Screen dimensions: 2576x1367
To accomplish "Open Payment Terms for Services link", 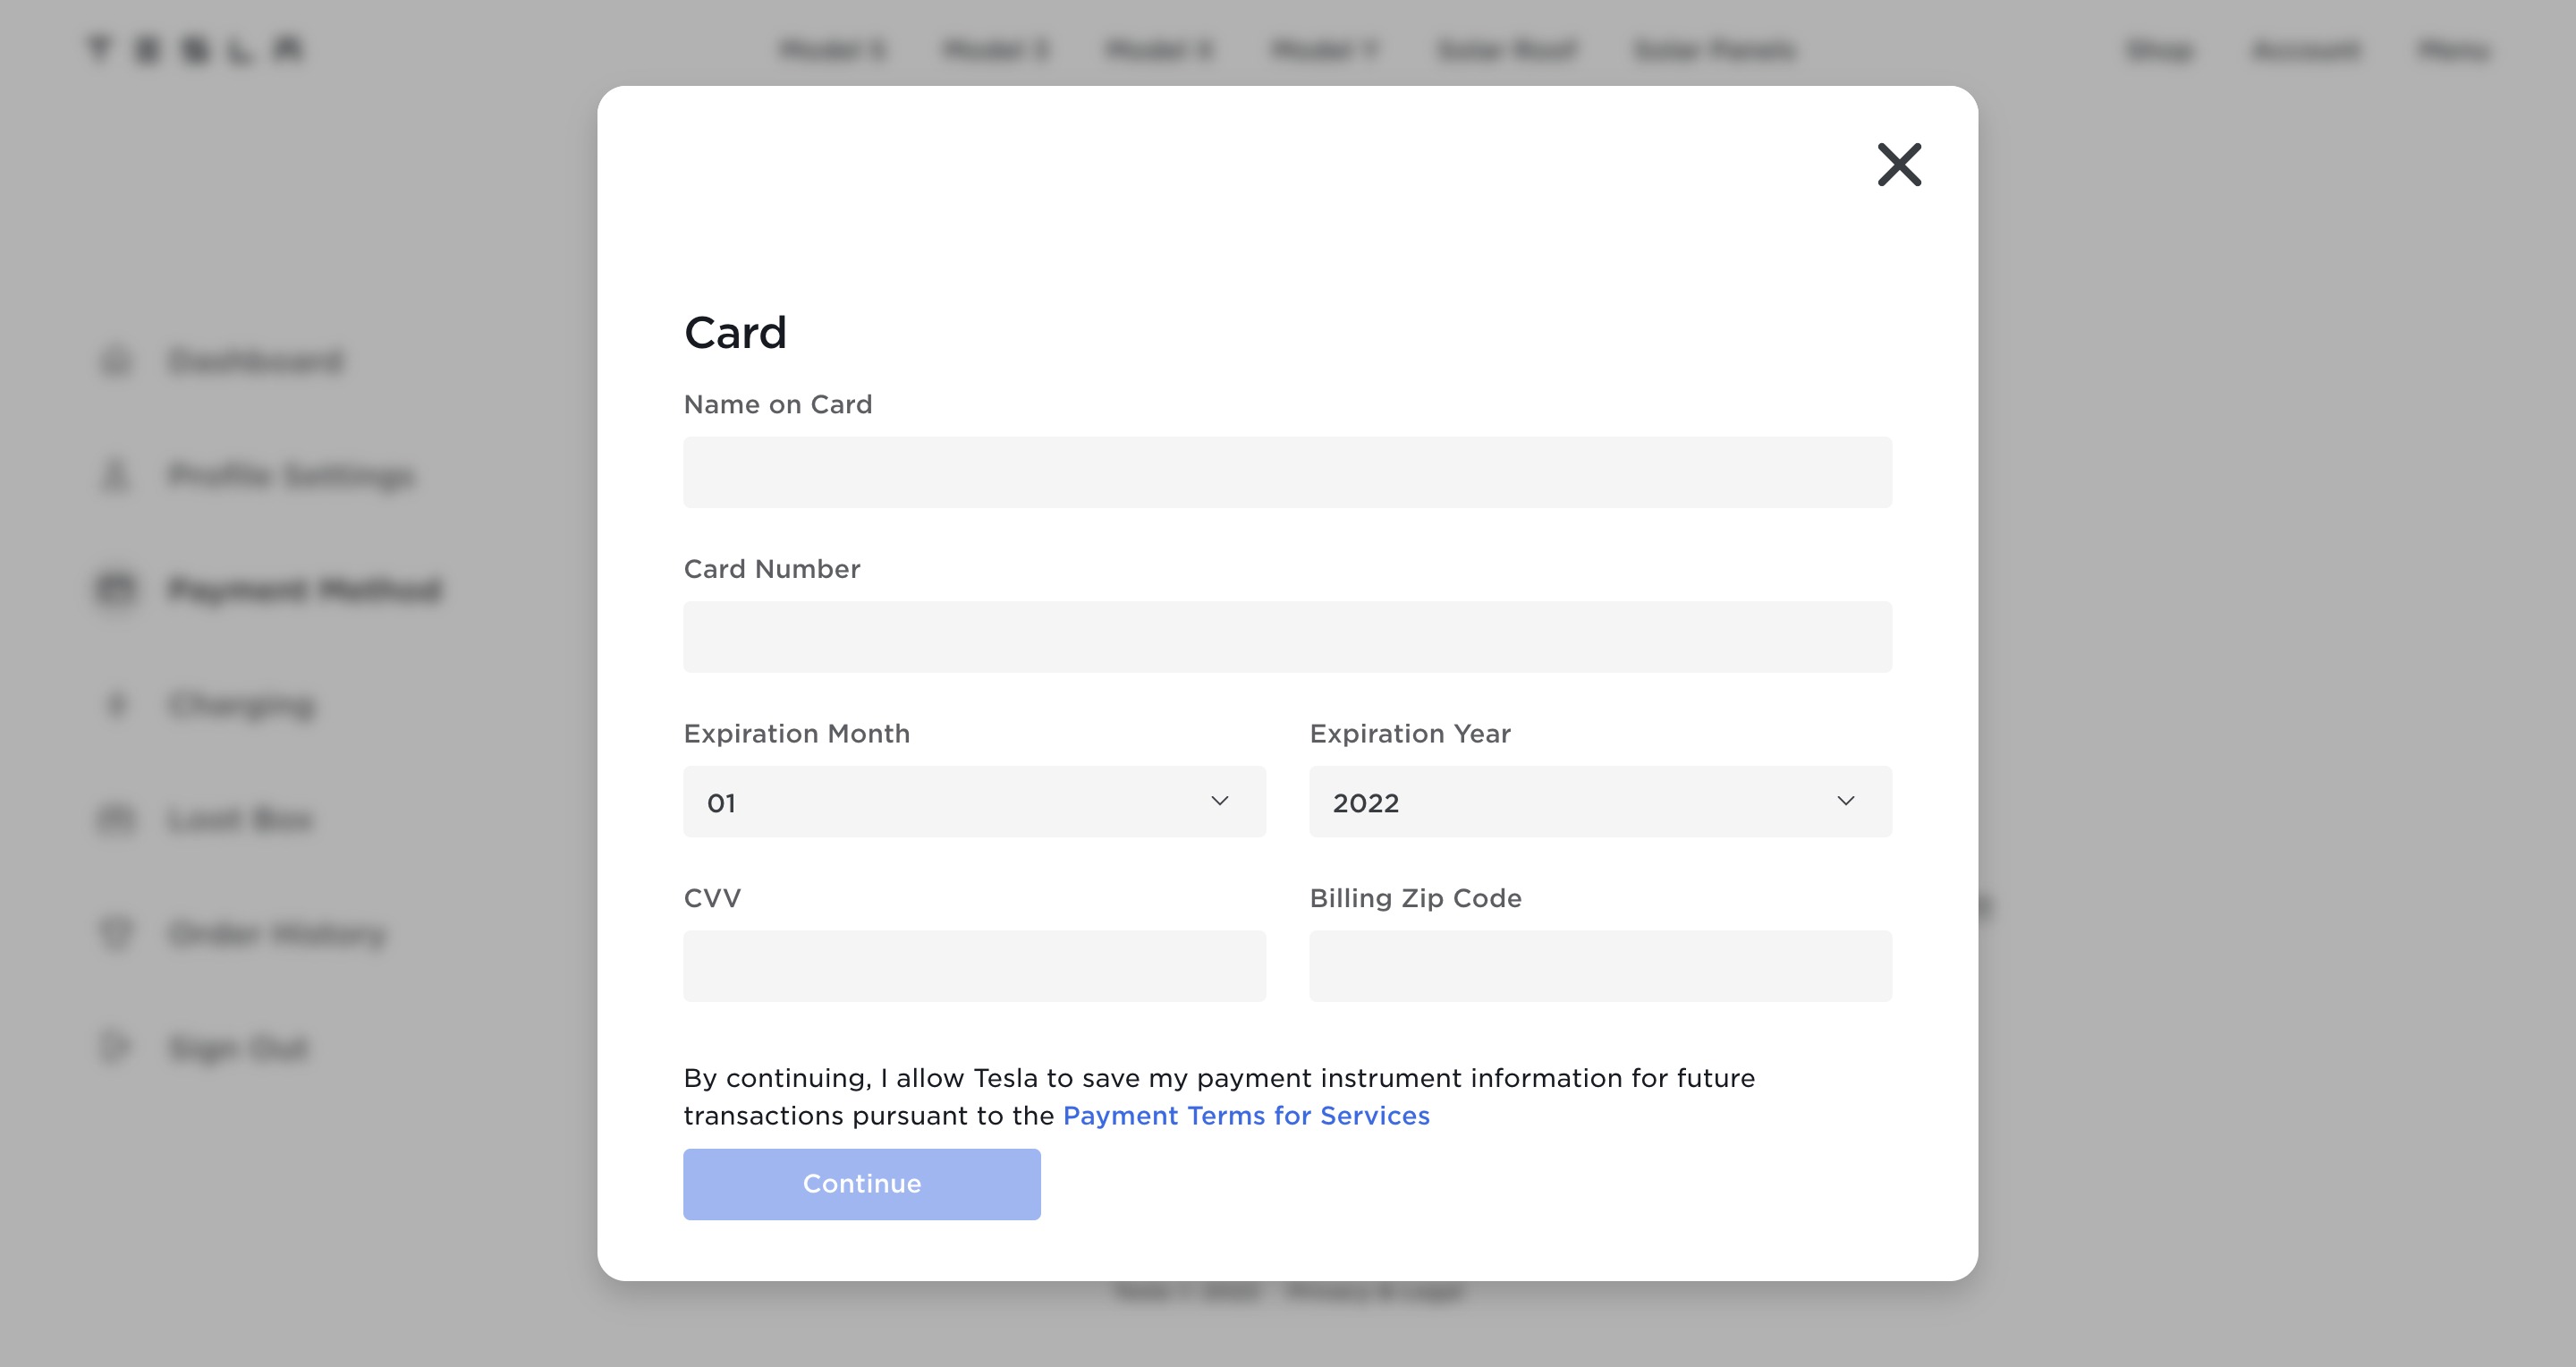I will pyautogui.click(x=1246, y=1115).
